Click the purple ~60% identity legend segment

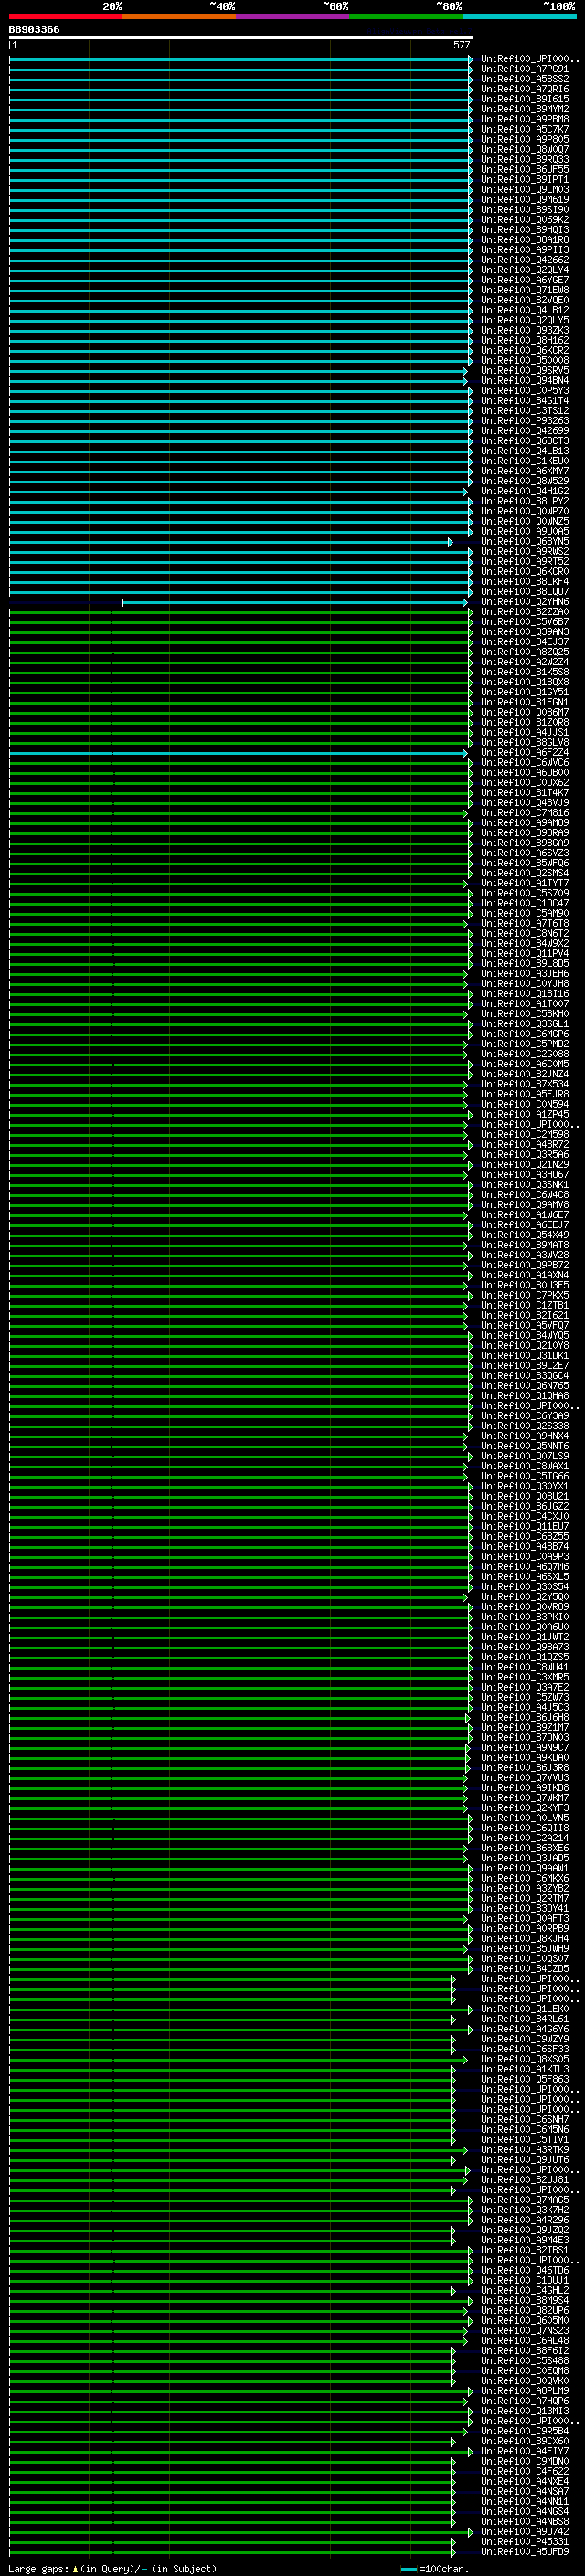pyautogui.click(x=293, y=16)
